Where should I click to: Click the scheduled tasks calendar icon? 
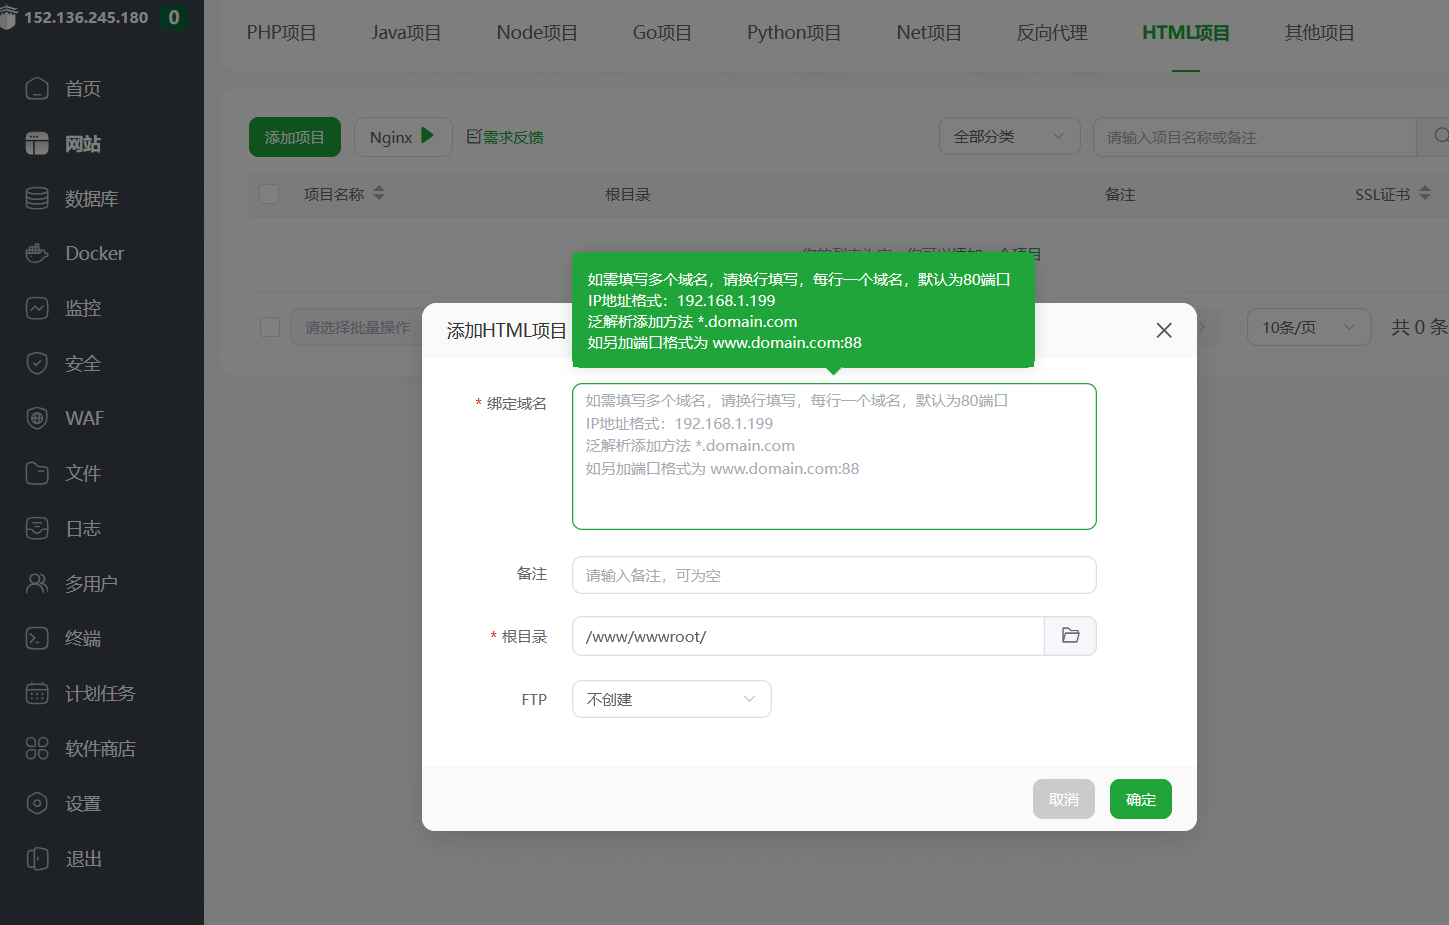pyautogui.click(x=37, y=693)
